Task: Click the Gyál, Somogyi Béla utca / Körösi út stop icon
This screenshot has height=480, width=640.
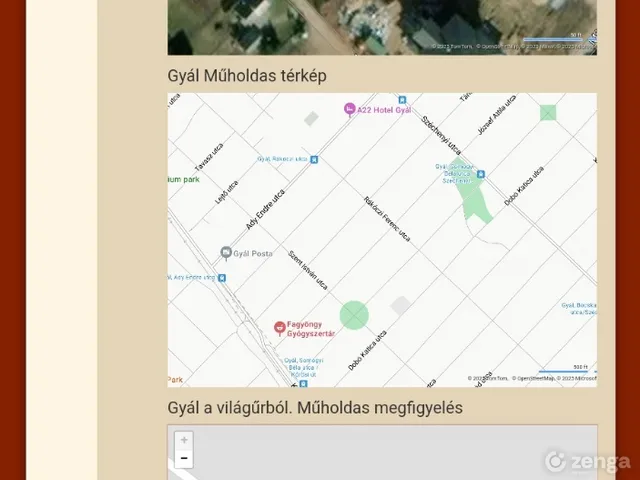Action: (303, 384)
